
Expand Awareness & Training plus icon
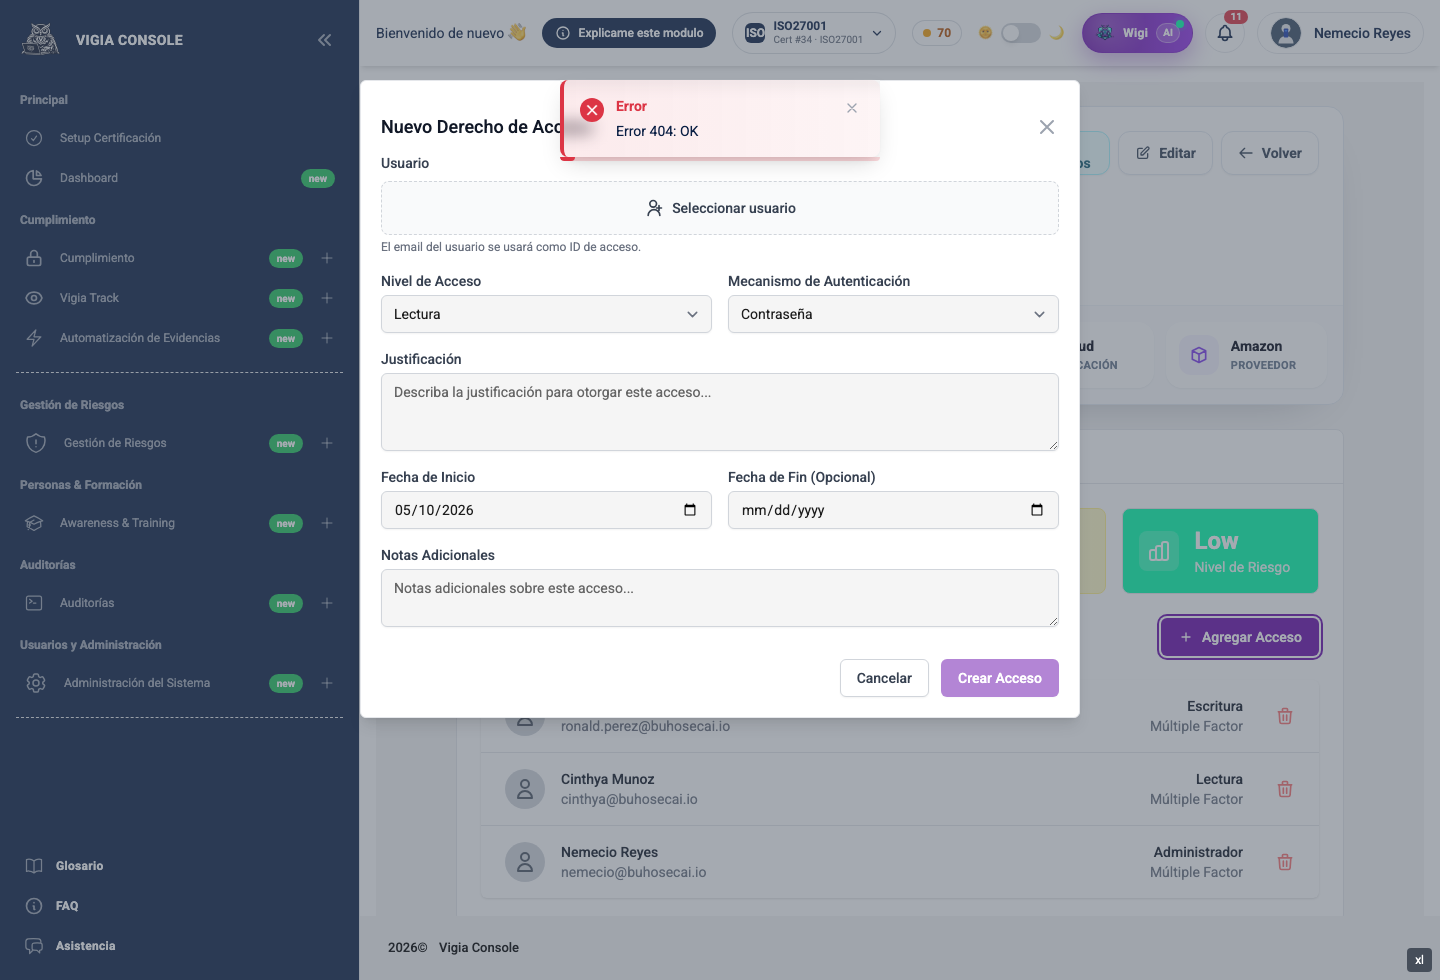tap(327, 523)
